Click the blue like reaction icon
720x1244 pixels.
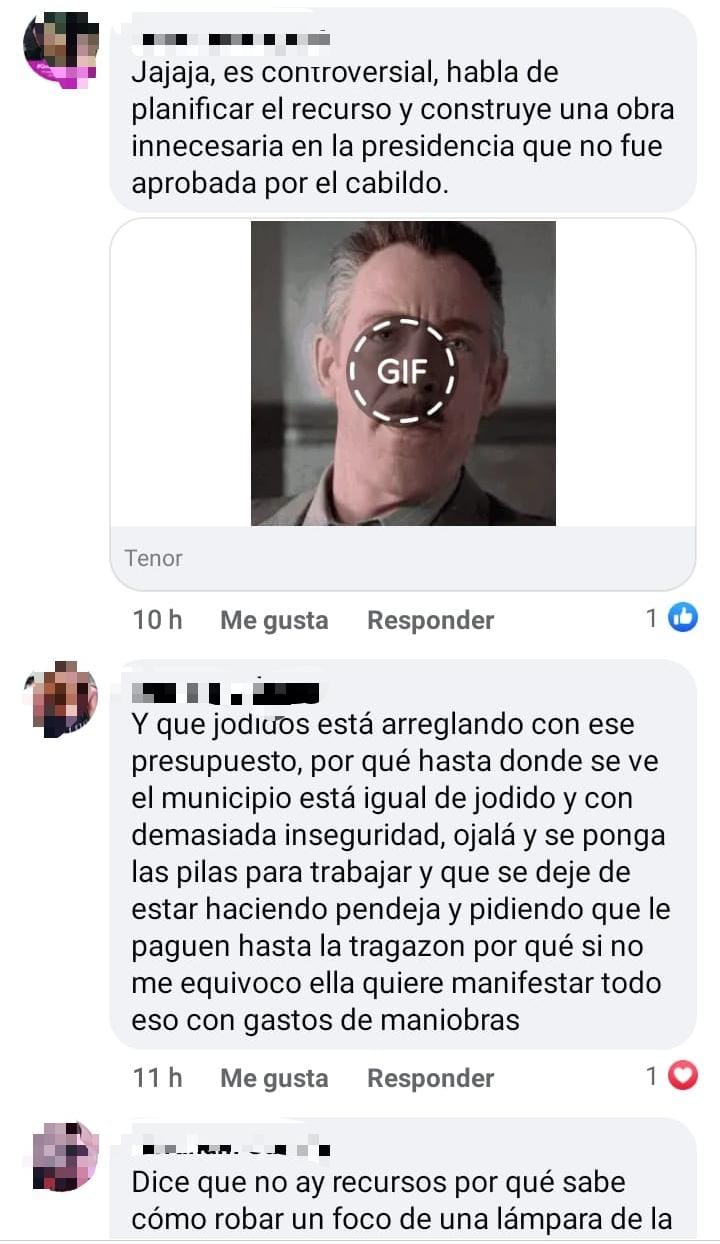(x=682, y=619)
